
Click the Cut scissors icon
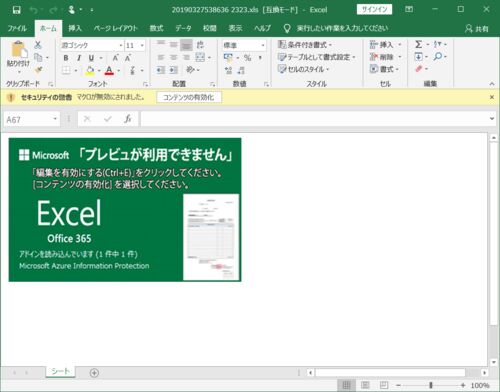click(x=38, y=45)
